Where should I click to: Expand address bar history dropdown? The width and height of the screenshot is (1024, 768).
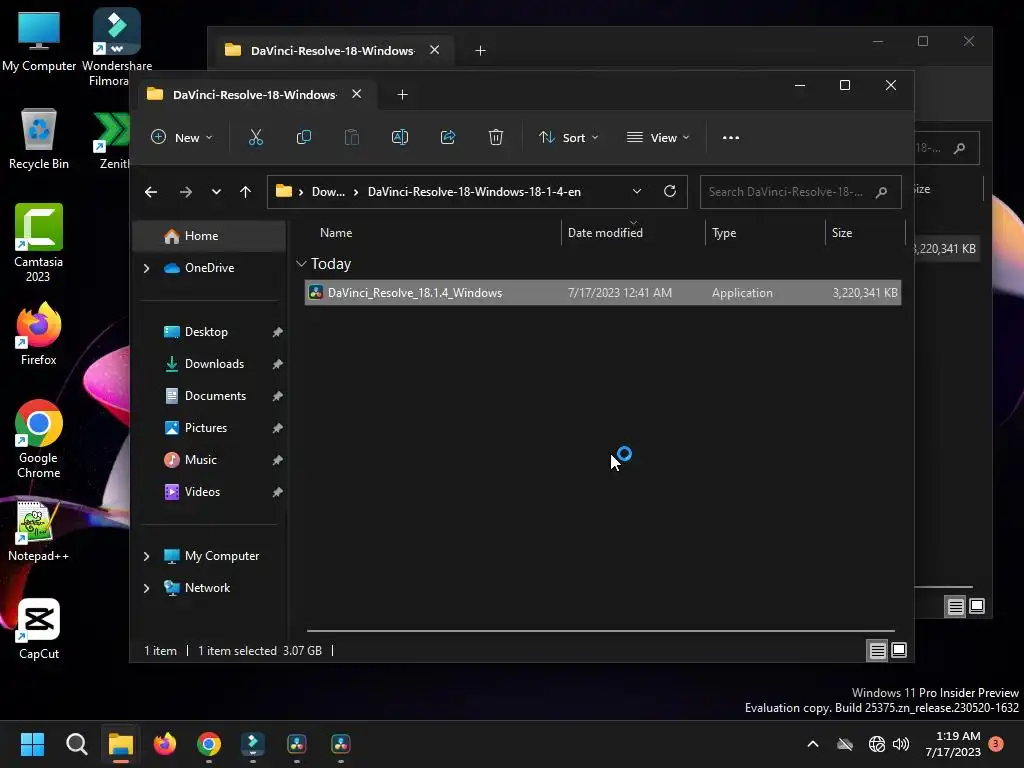tap(637, 191)
